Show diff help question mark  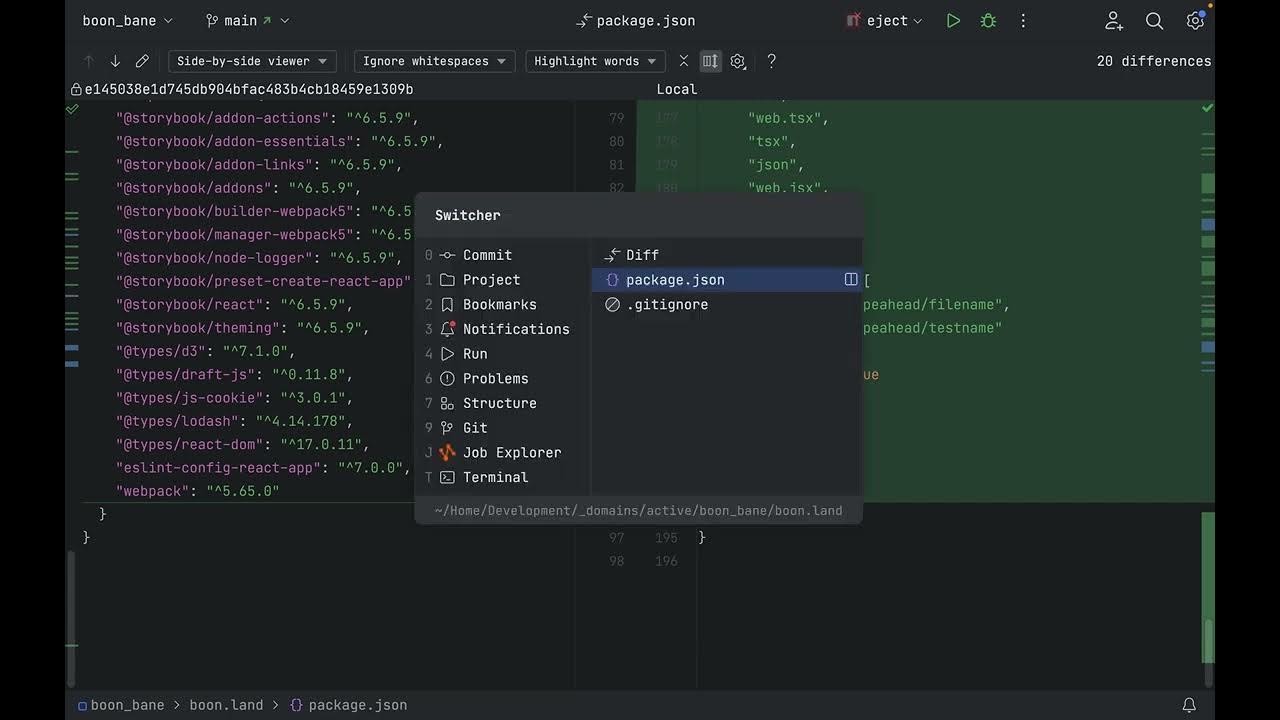771,61
